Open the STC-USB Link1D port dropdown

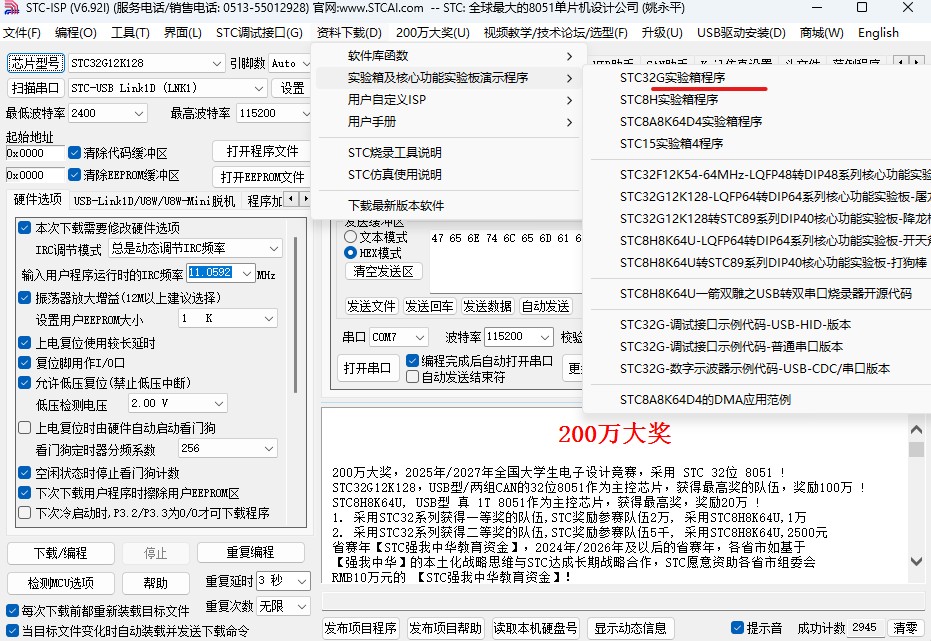pyautogui.click(x=259, y=88)
